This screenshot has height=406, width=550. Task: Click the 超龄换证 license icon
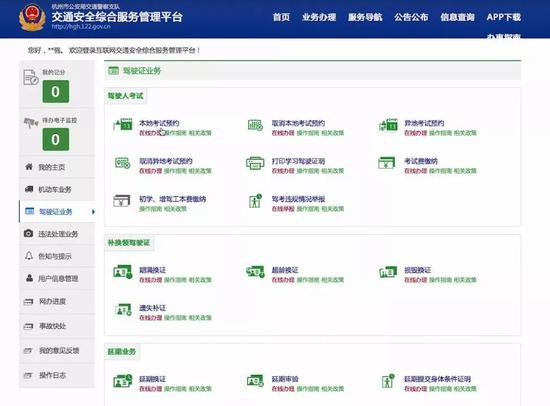click(x=255, y=272)
